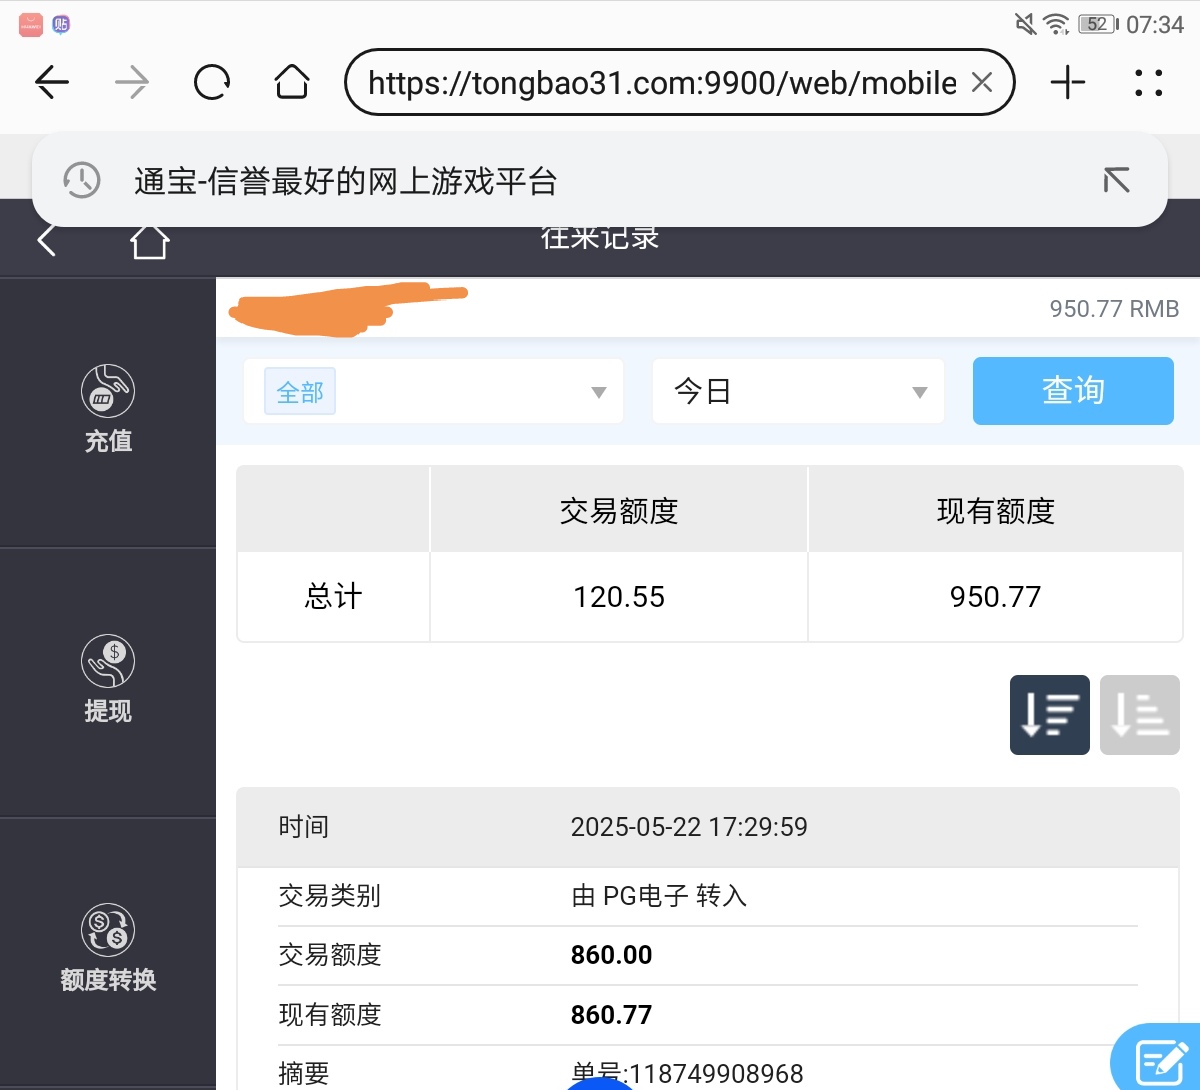Open a new tab with plus icon
The width and height of the screenshot is (1200, 1090).
click(1068, 82)
